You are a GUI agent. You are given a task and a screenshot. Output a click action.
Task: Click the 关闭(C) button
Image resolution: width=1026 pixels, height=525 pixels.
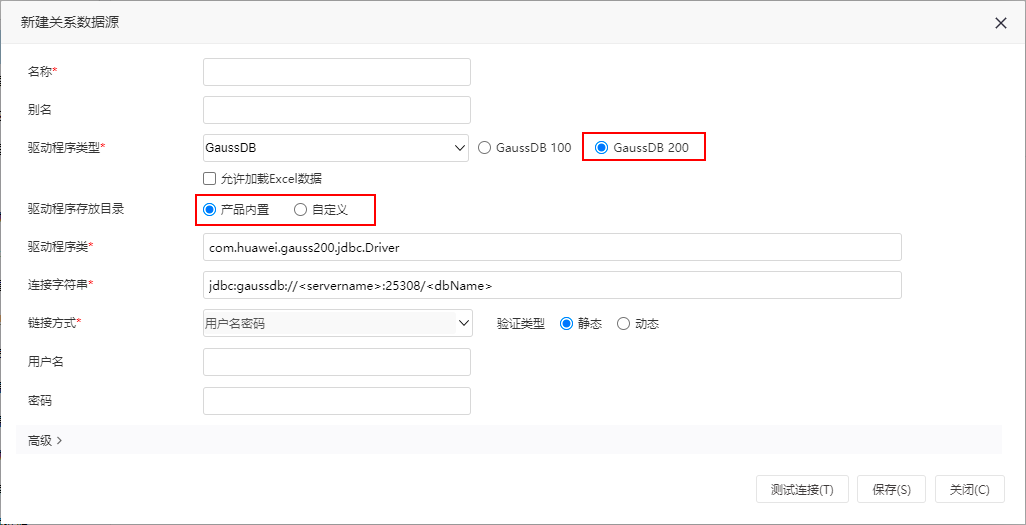pyautogui.click(x=970, y=489)
